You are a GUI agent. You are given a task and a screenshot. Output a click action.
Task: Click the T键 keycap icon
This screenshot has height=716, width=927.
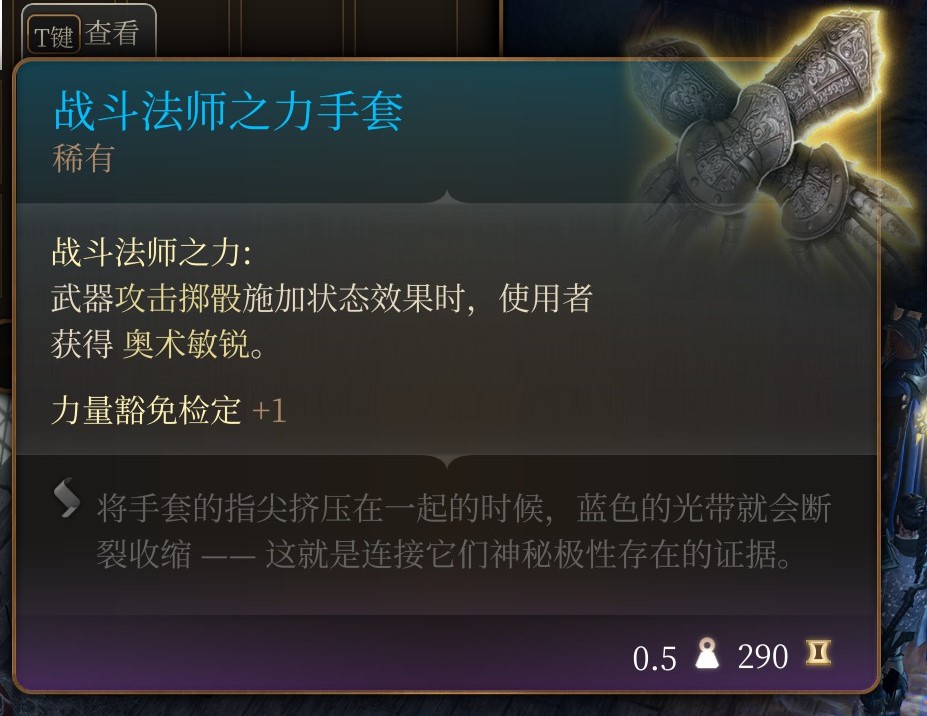point(54,37)
